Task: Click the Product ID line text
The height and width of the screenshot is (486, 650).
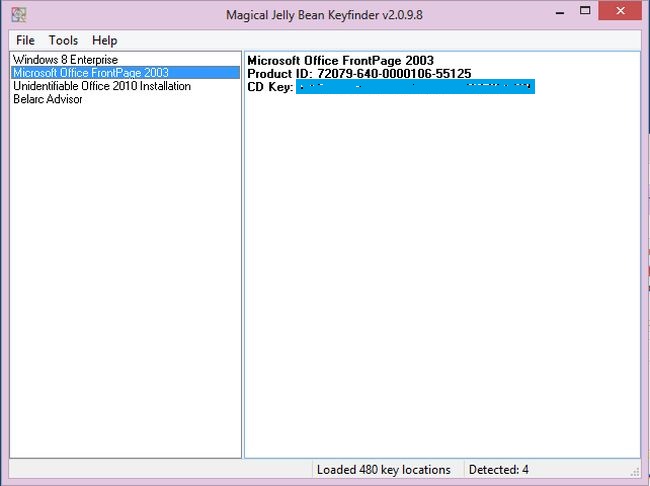Action: 359,73
